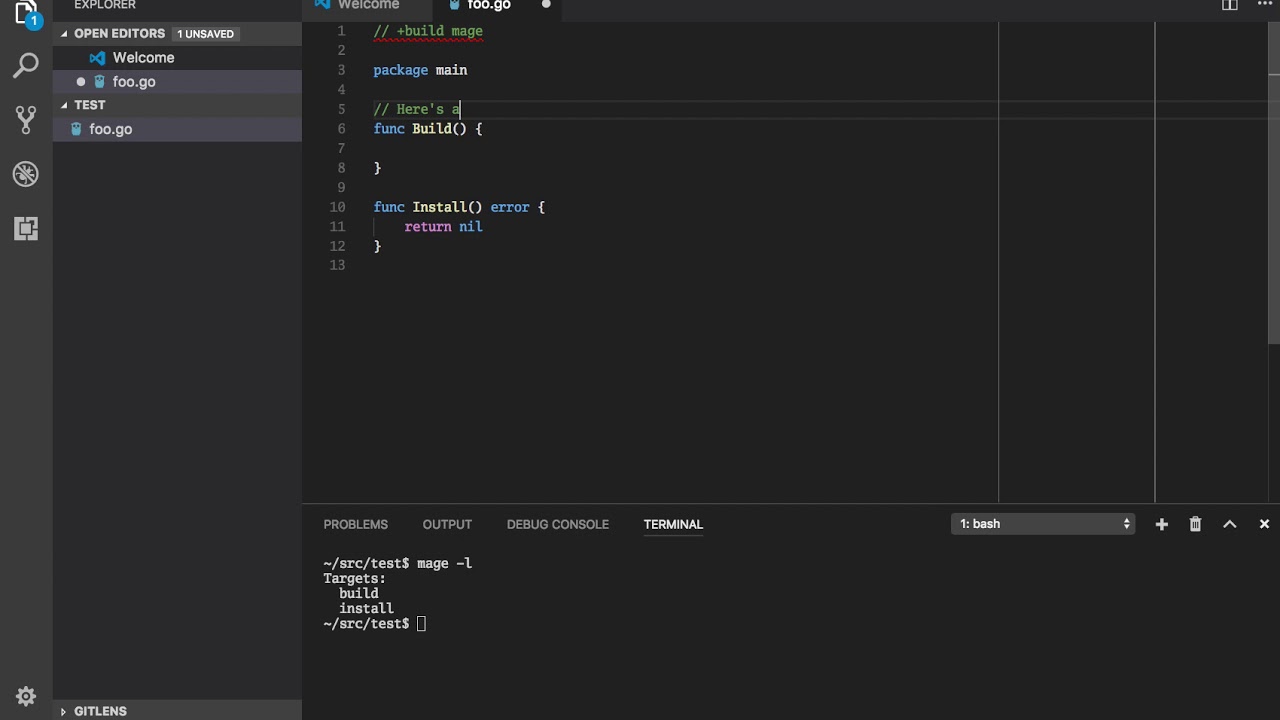Kill the terminal with trash icon

(1195, 524)
